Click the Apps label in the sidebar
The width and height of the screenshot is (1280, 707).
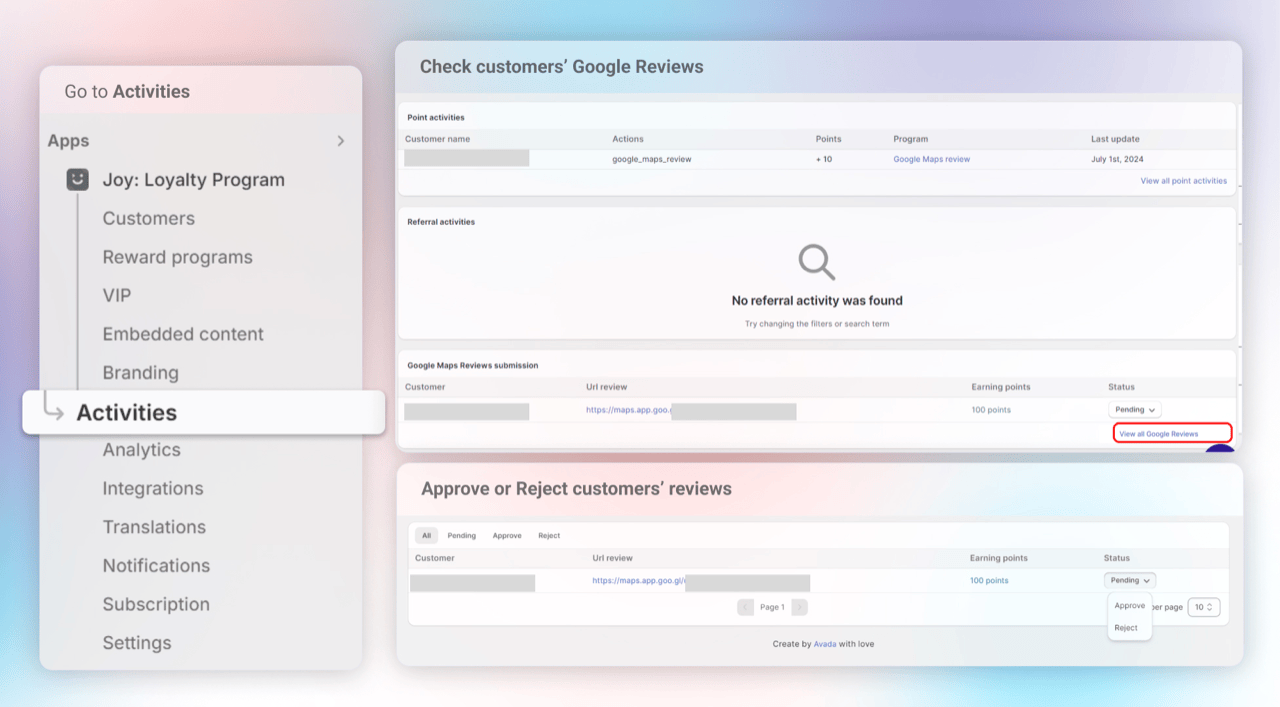[x=68, y=141]
